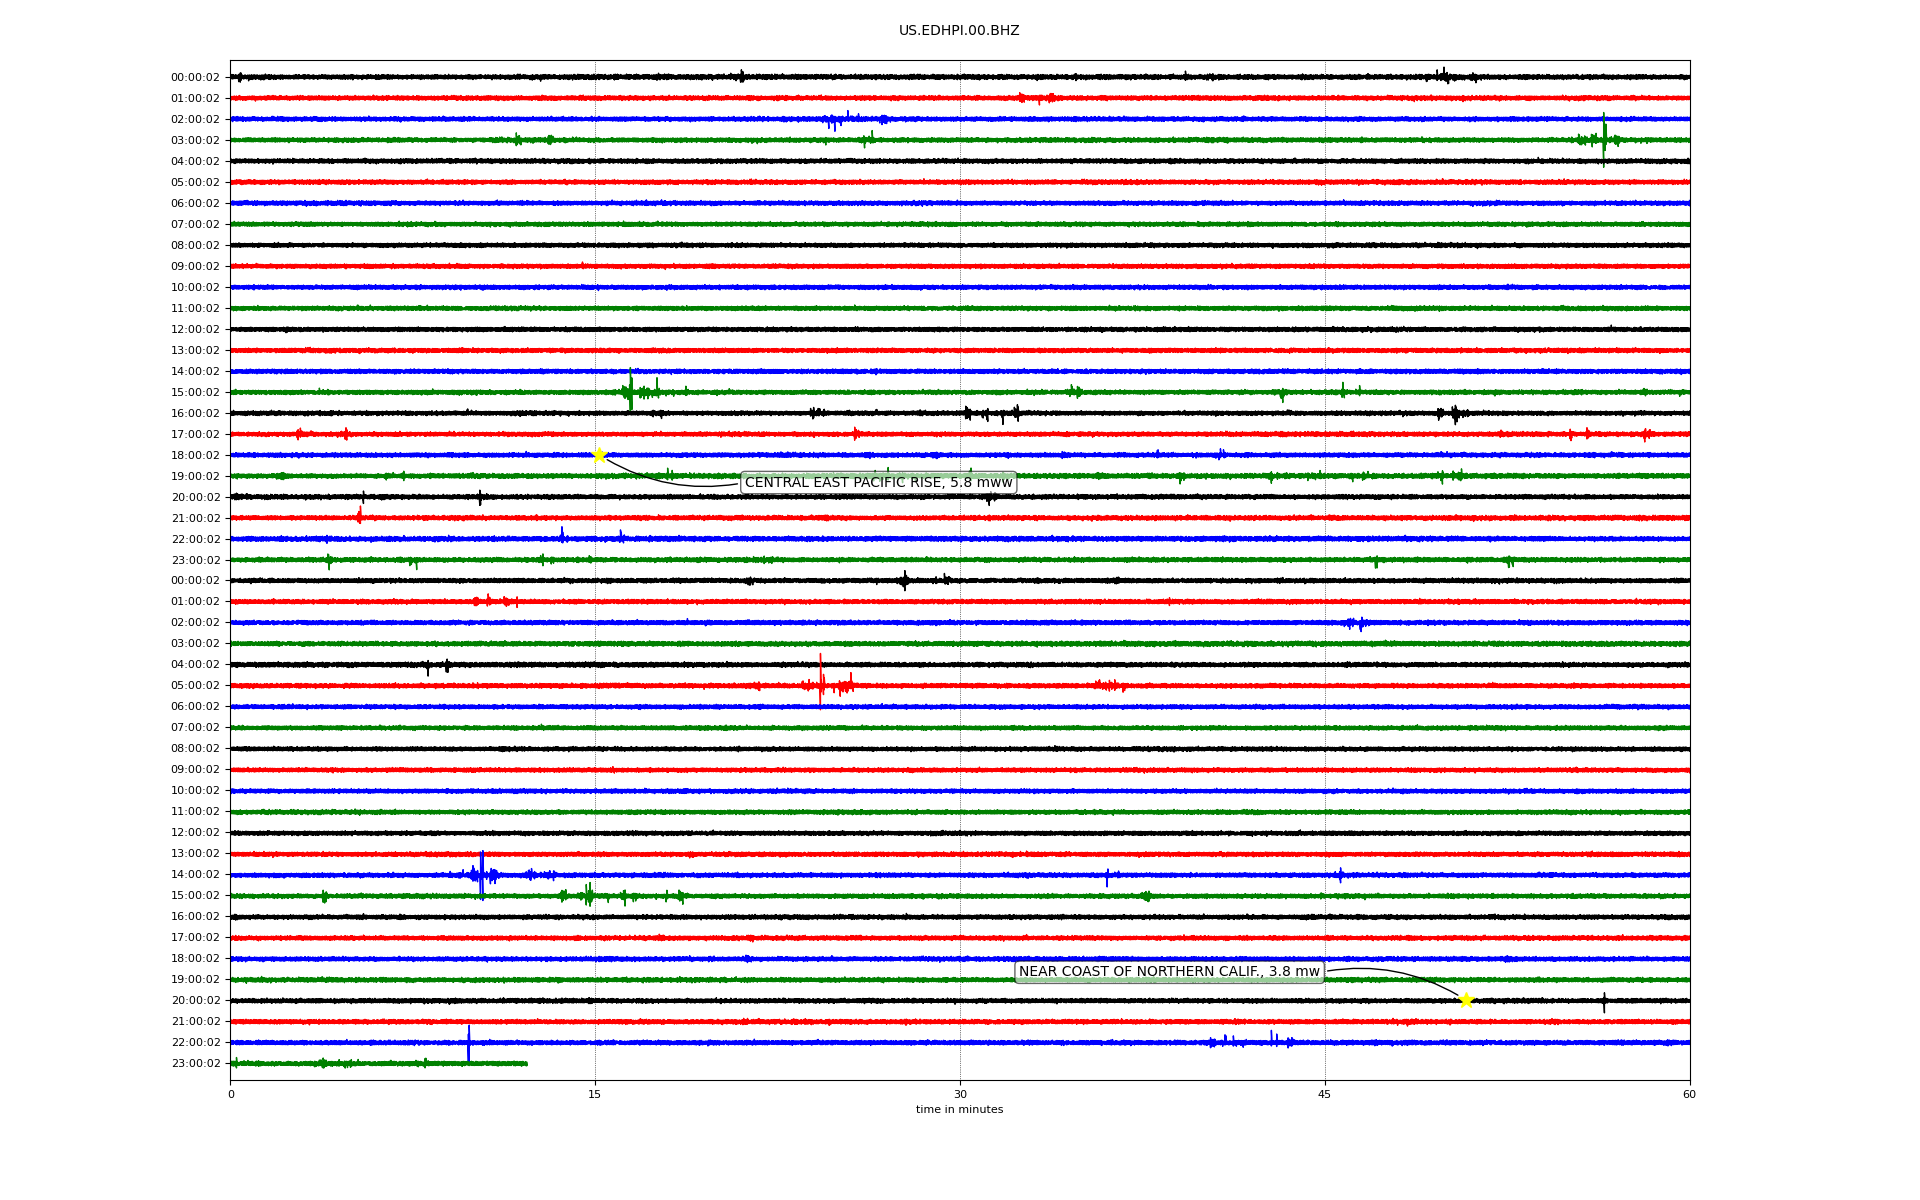Screen dimensions: 1920x1200
Task: Click the first-day 18:00:02 row label beside the starred trace
Action: pos(195,456)
